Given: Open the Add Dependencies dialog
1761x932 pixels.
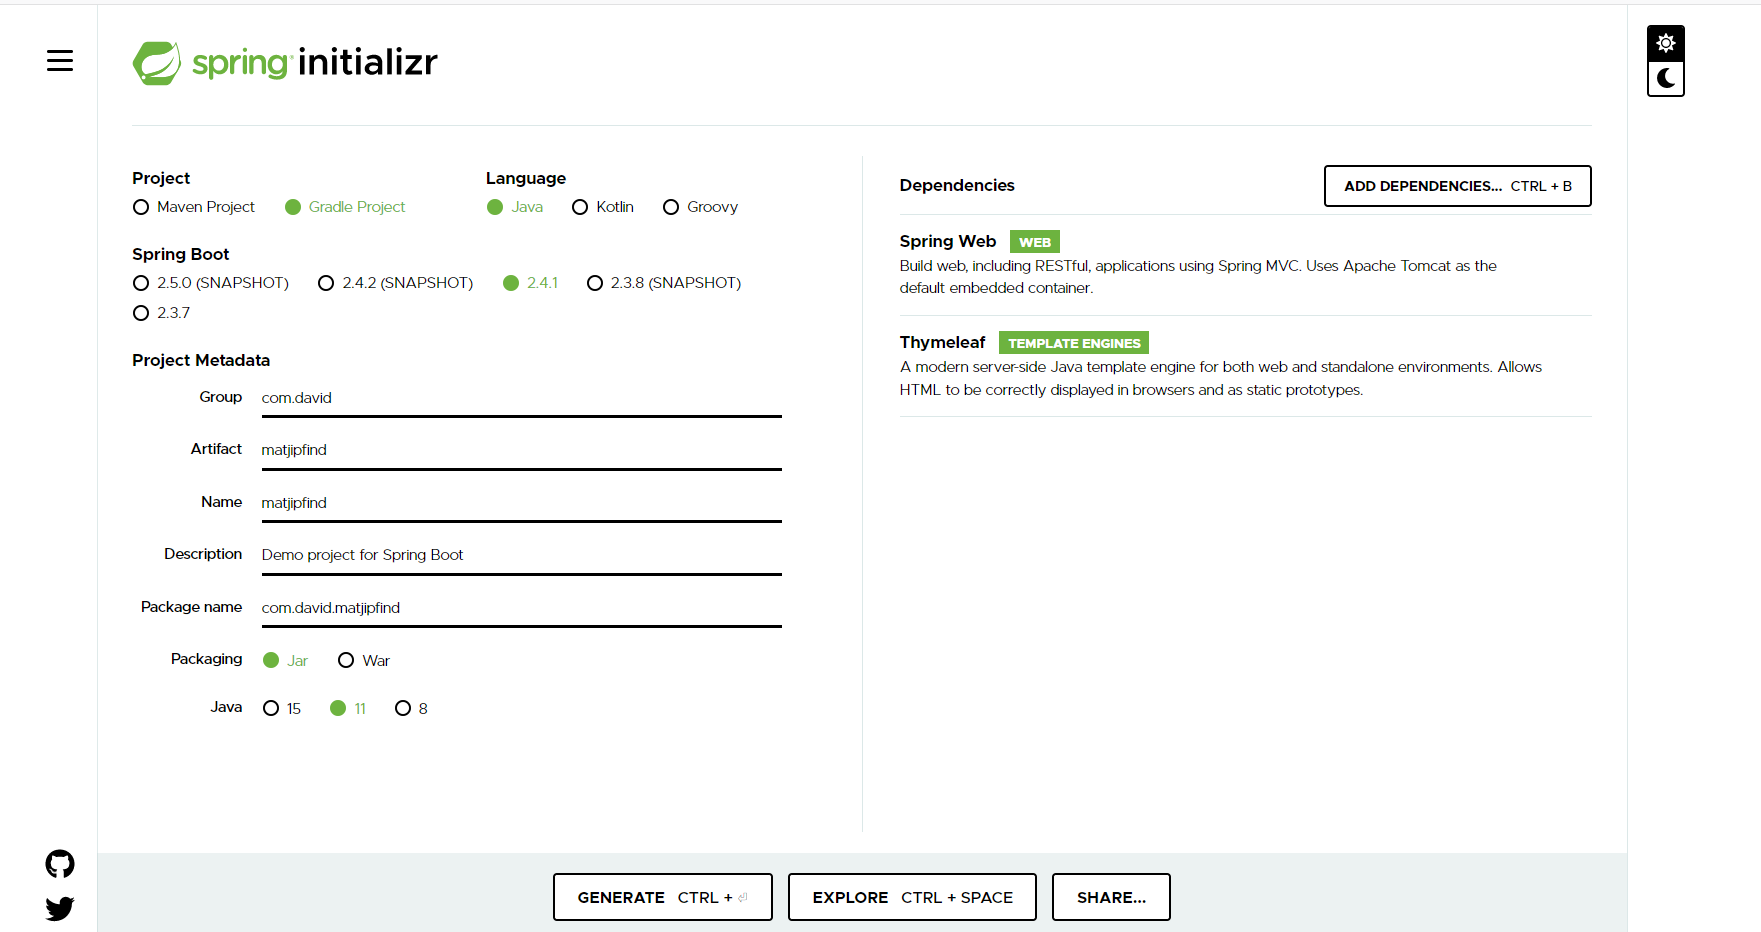Looking at the screenshot, I should 1457,186.
